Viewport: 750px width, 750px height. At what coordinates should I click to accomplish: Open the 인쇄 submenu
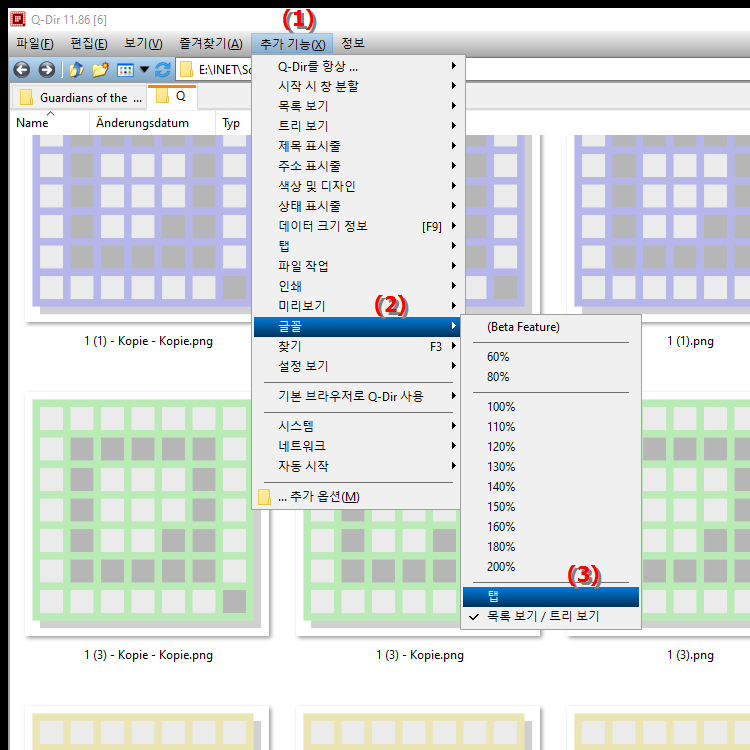pos(357,286)
